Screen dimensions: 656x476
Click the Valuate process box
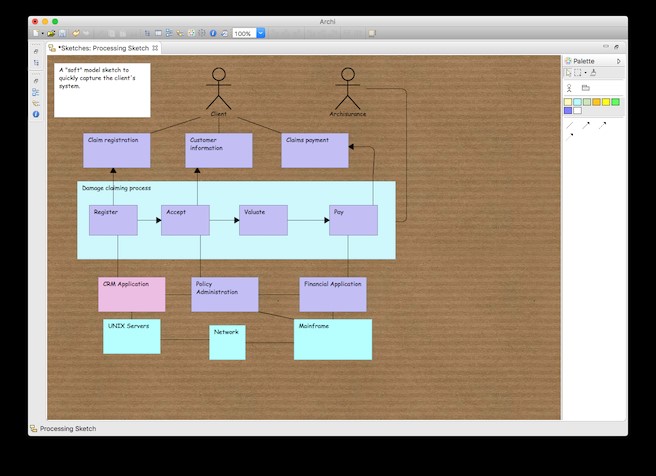263,220
